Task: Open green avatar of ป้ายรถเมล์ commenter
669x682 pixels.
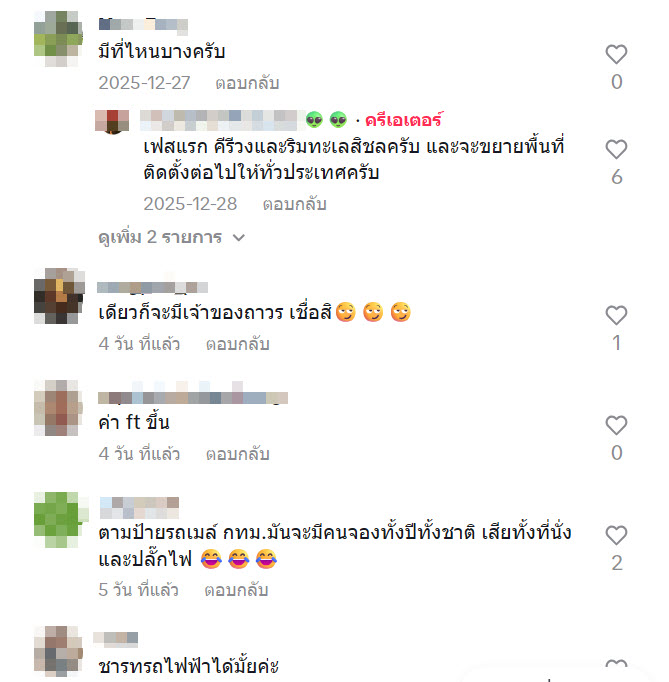Action: click(61, 520)
